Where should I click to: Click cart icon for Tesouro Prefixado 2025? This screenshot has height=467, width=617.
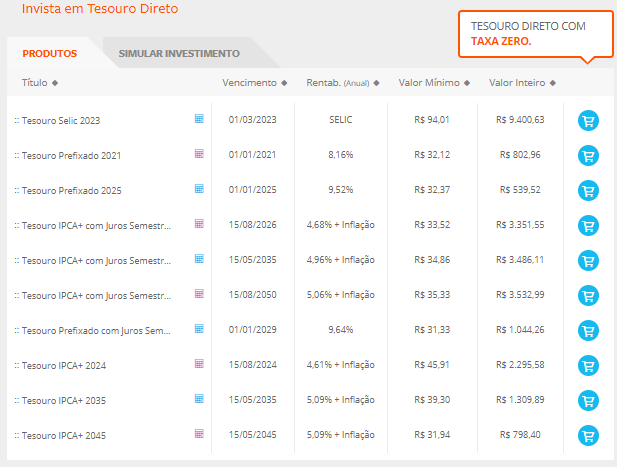[588, 190]
